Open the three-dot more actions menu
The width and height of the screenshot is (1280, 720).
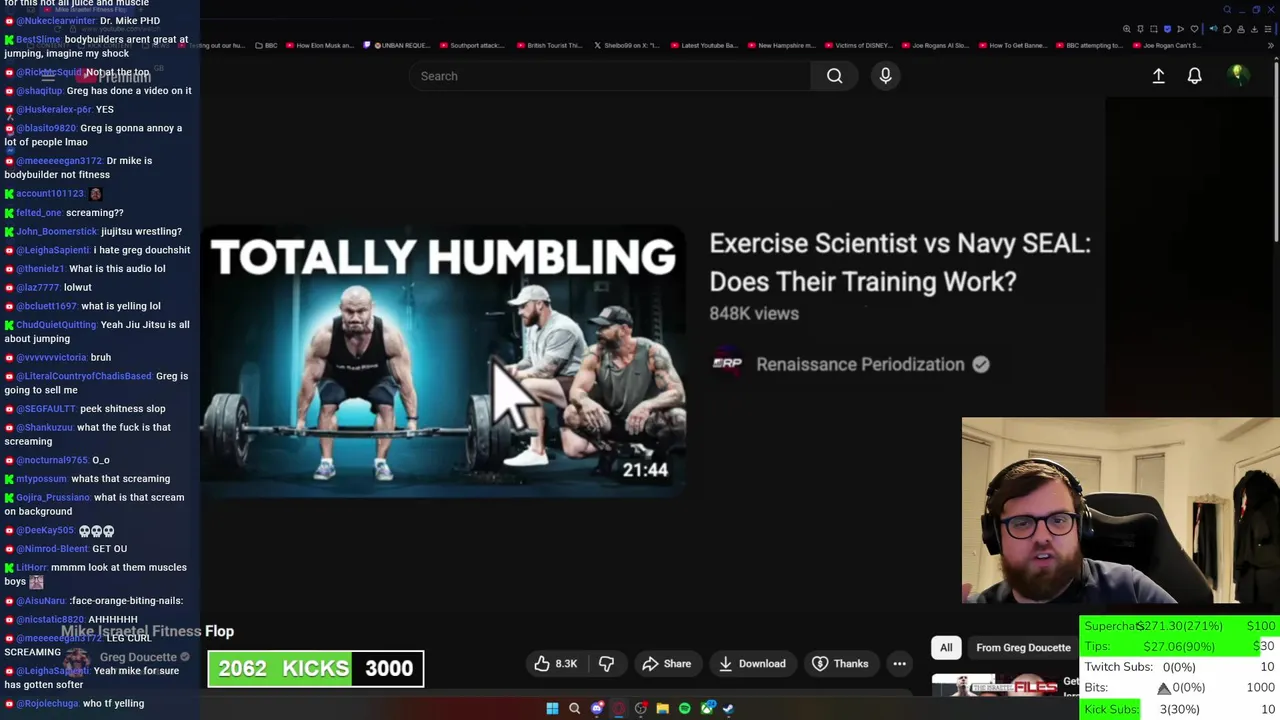[x=899, y=664]
